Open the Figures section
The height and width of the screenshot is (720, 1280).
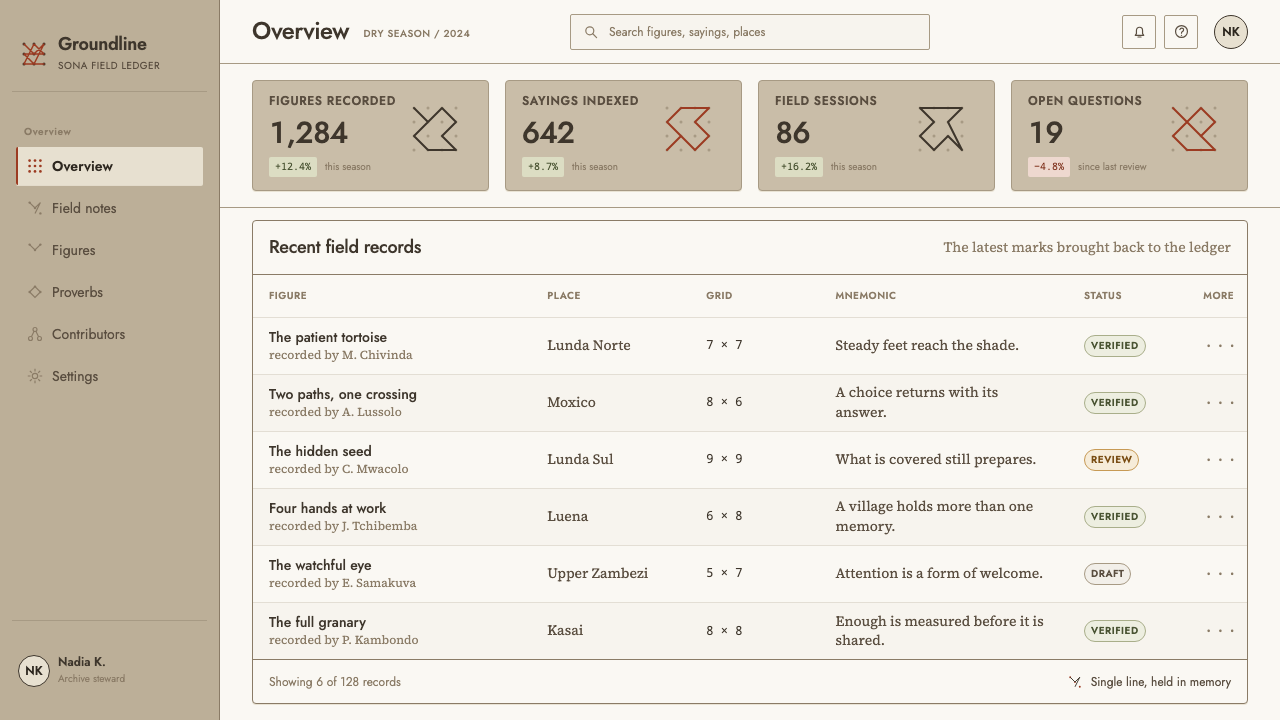(x=110, y=250)
